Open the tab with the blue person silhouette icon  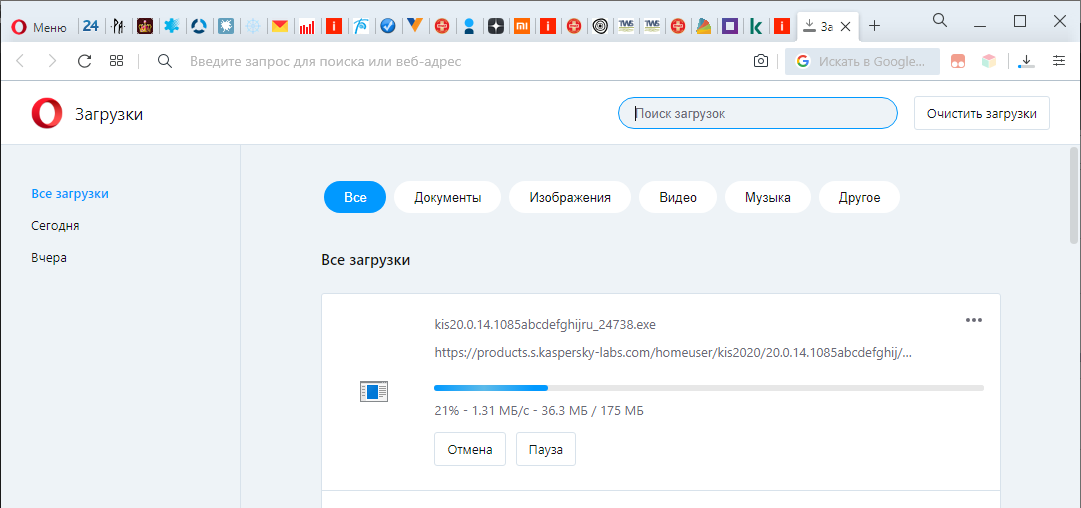469,27
